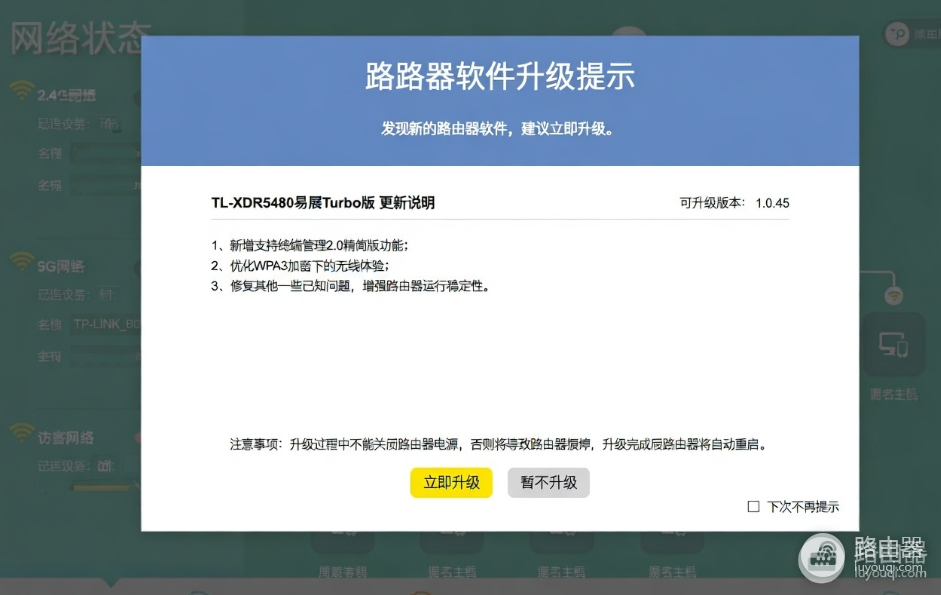Open the device icon on the right edge
Image resolution: width=941 pixels, height=595 pixels.
(x=894, y=345)
